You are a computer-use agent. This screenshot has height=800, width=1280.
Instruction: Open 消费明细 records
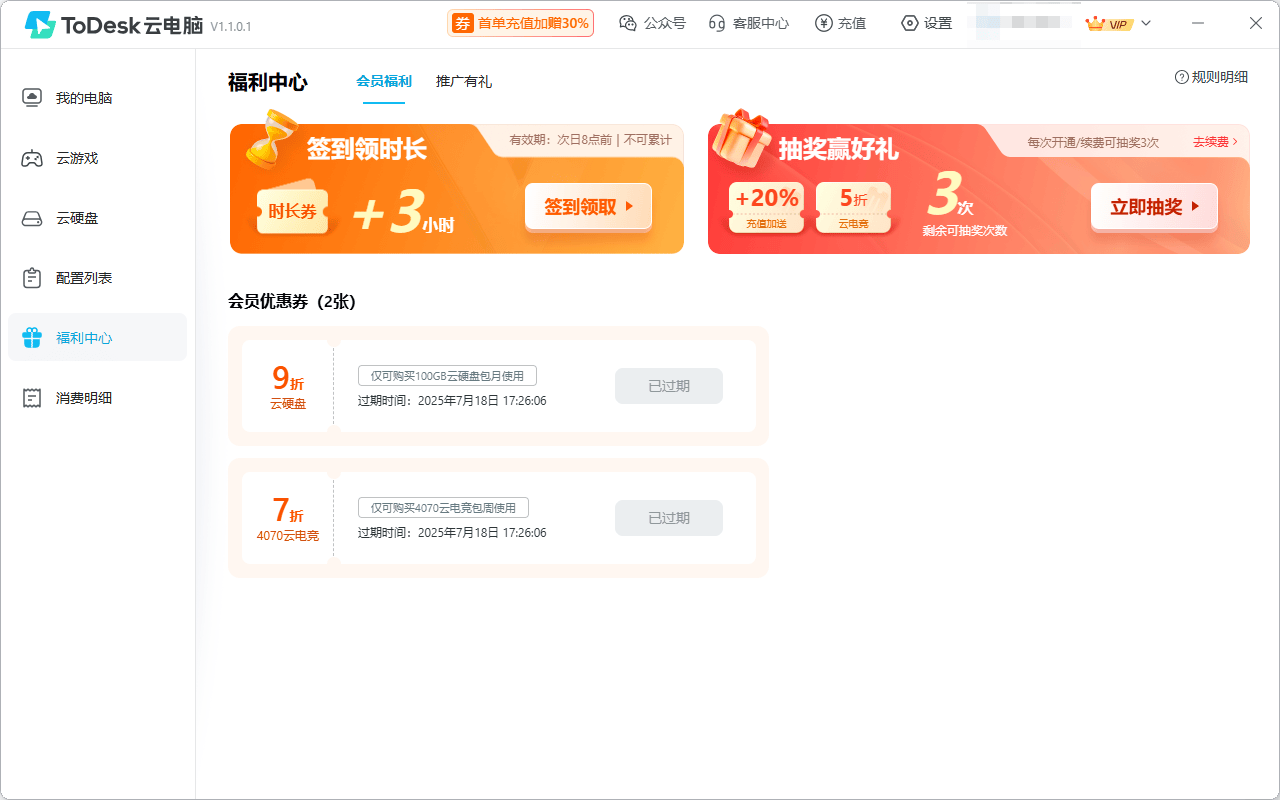click(x=85, y=397)
